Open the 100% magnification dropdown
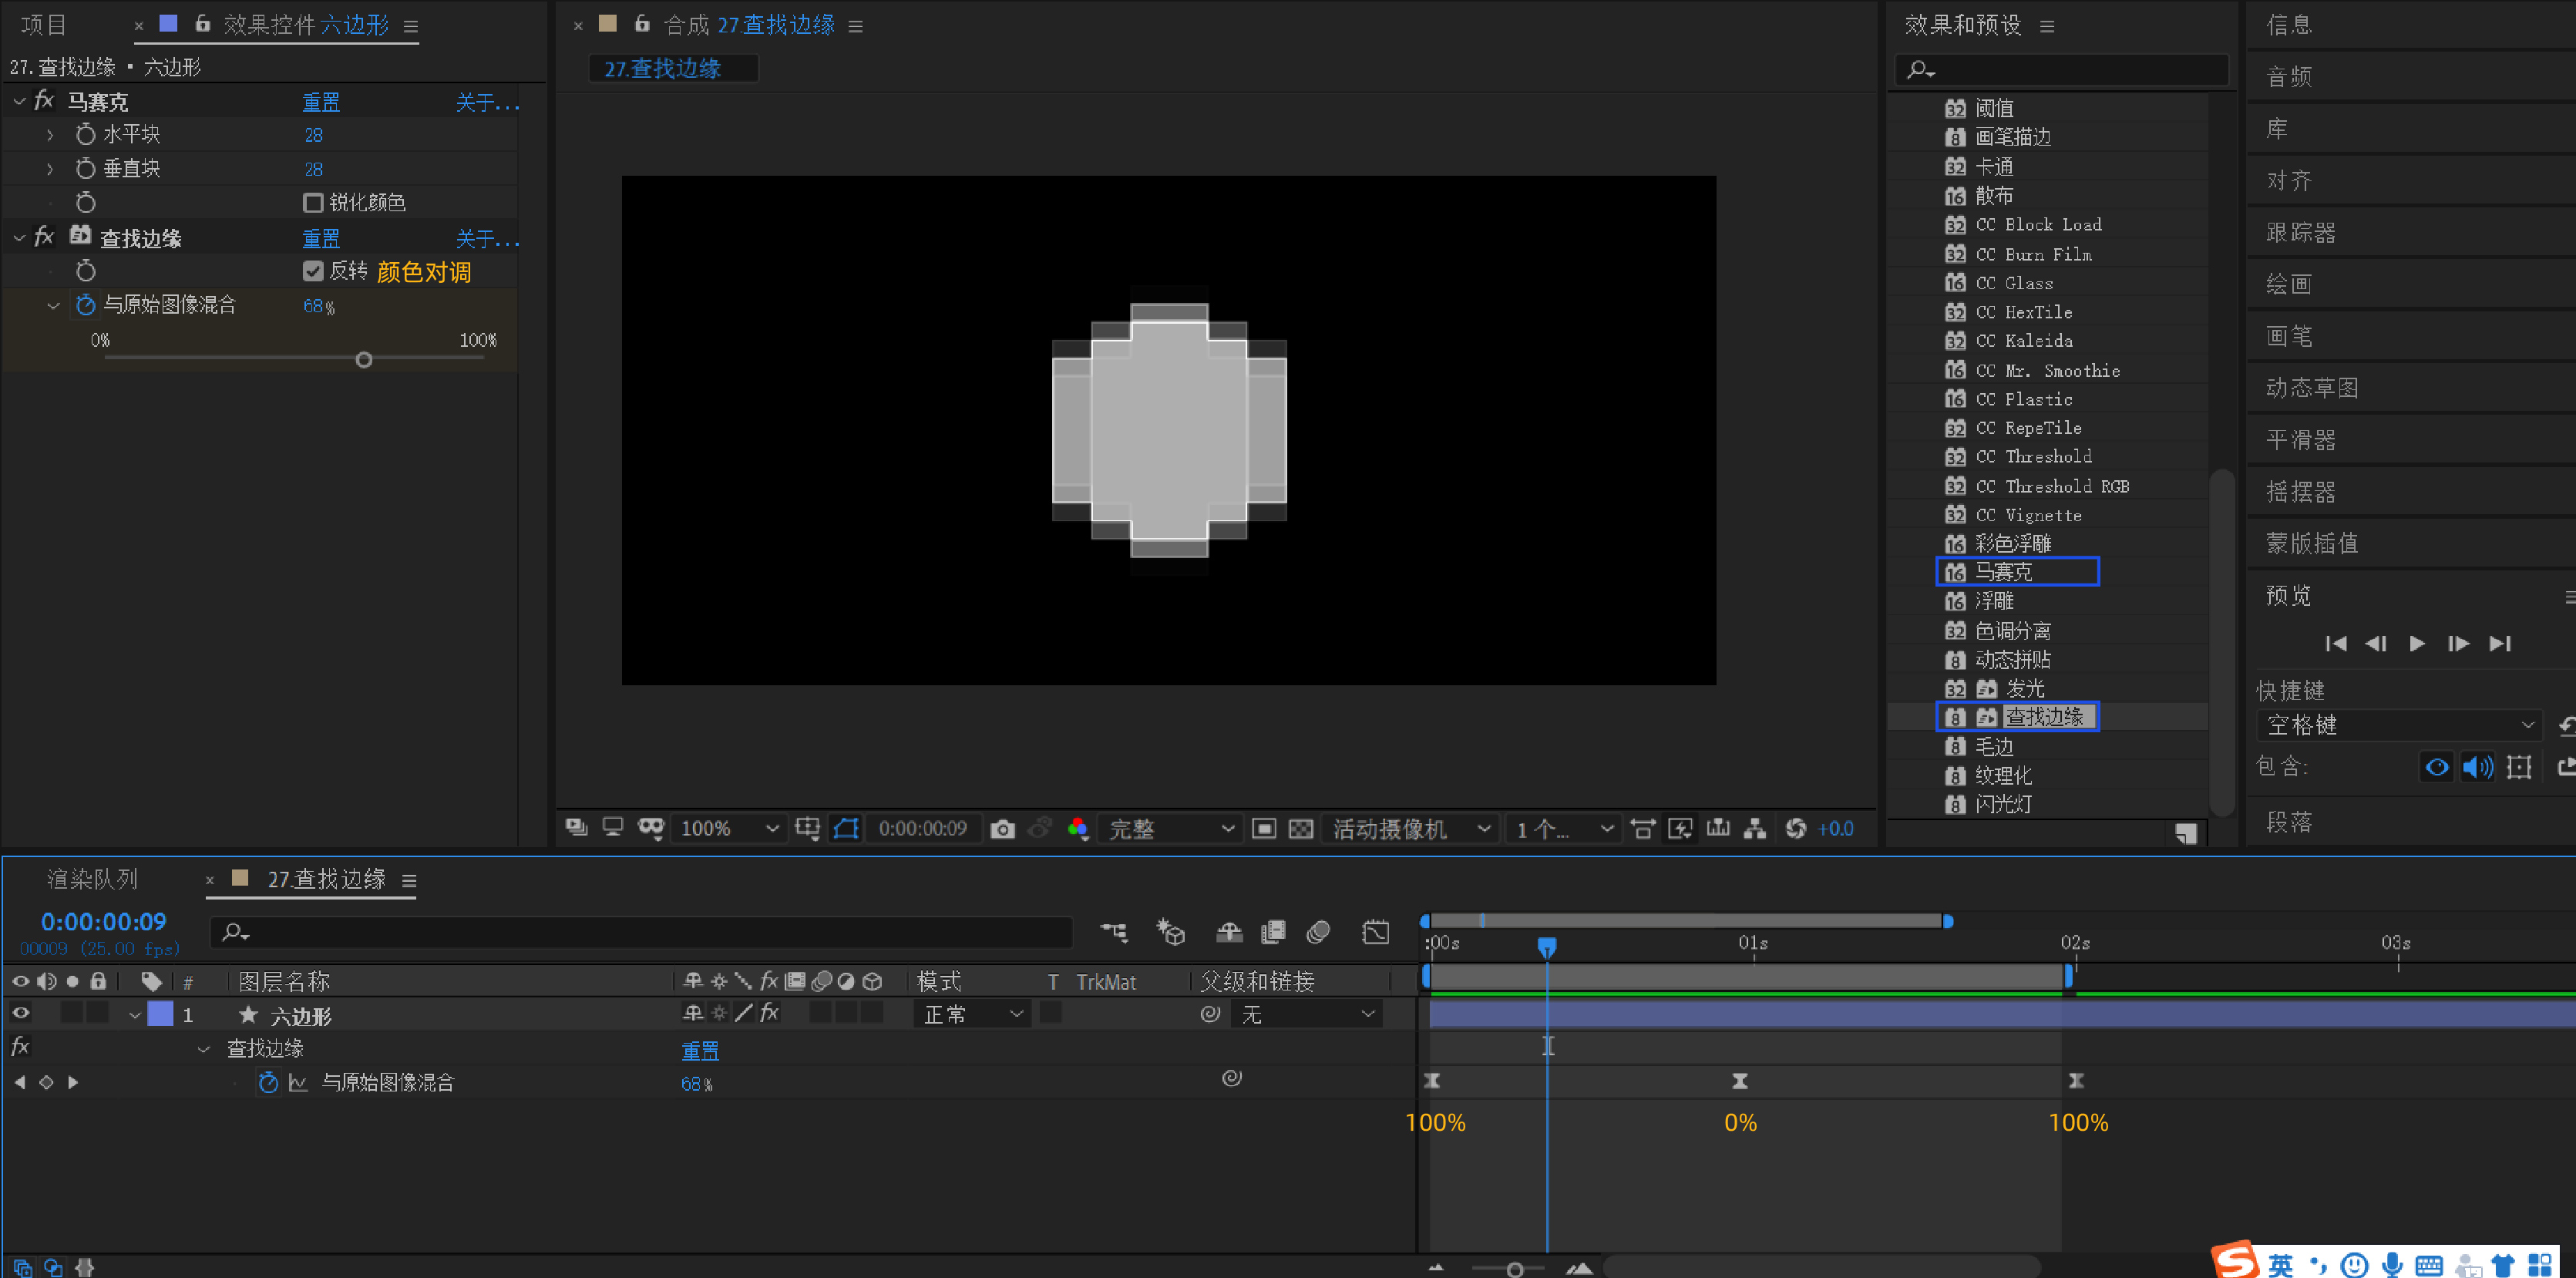Screen dimensions: 2576x1278 tap(729, 829)
